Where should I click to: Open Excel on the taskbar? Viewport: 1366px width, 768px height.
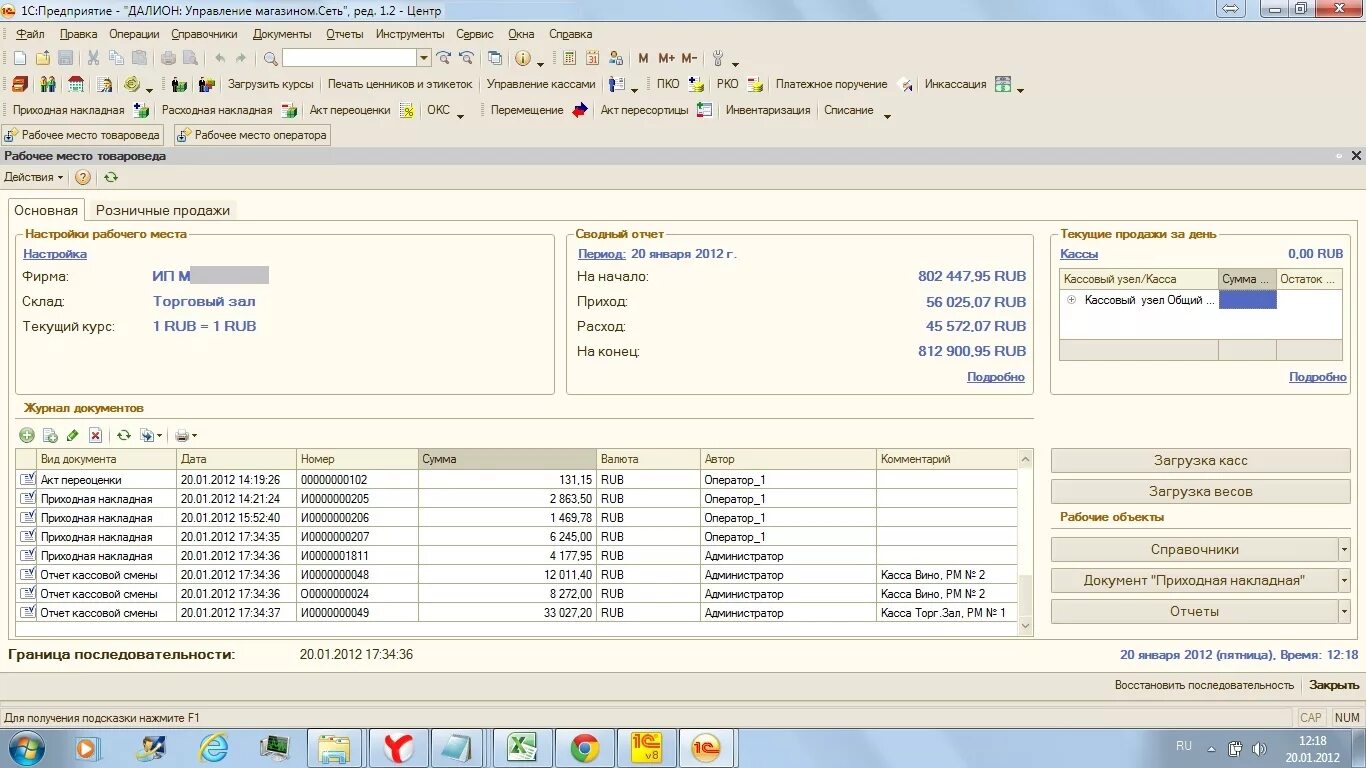coord(523,747)
